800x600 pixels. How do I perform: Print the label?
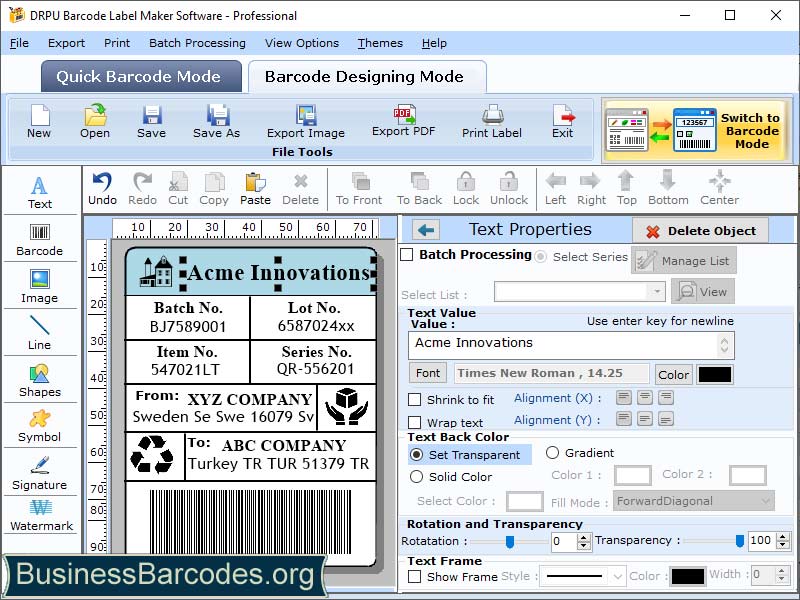pos(492,121)
